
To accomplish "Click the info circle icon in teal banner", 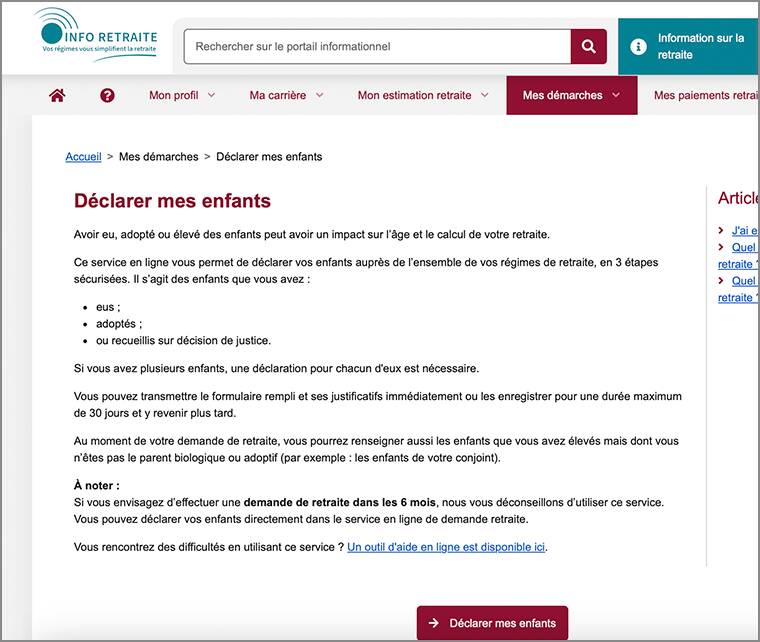I will click(x=638, y=47).
